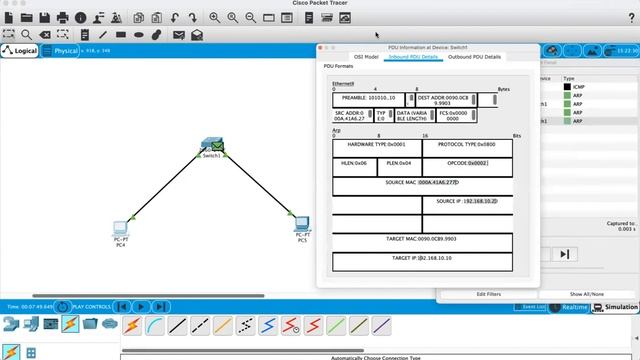
Task: Open the OSI Model tab
Action: click(x=366, y=57)
